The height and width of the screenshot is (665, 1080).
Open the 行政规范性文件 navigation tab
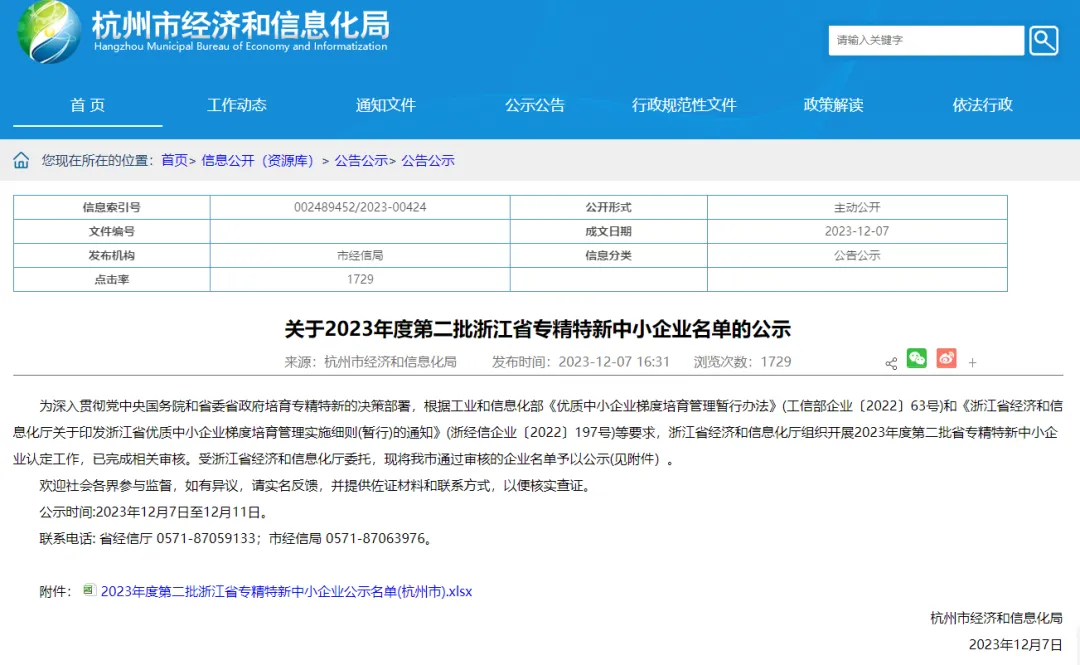pyautogui.click(x=685, y=105)
